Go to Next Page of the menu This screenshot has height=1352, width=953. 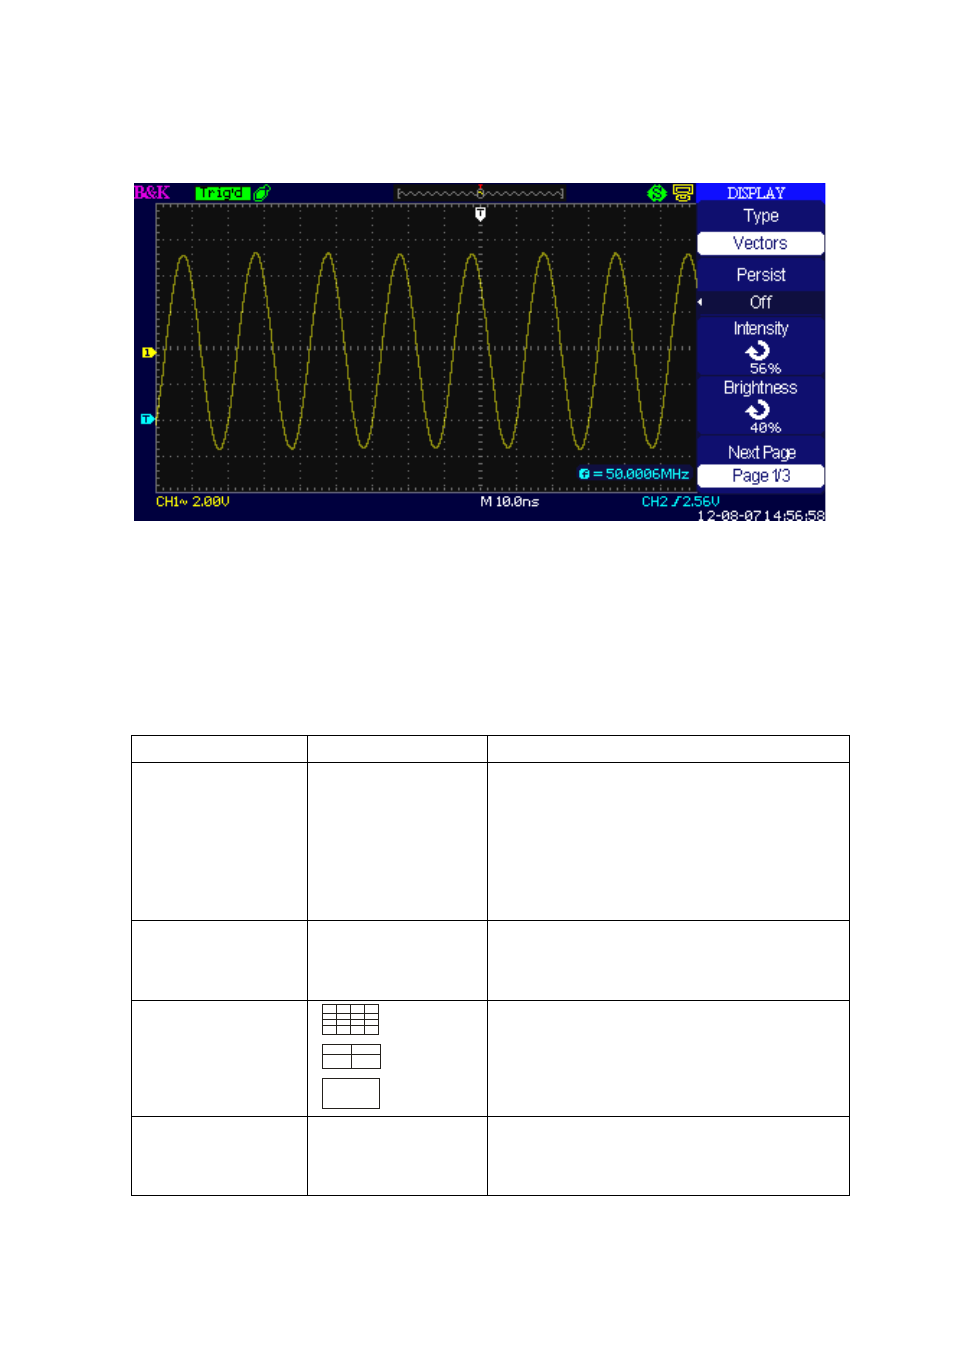tap(761, 452)
